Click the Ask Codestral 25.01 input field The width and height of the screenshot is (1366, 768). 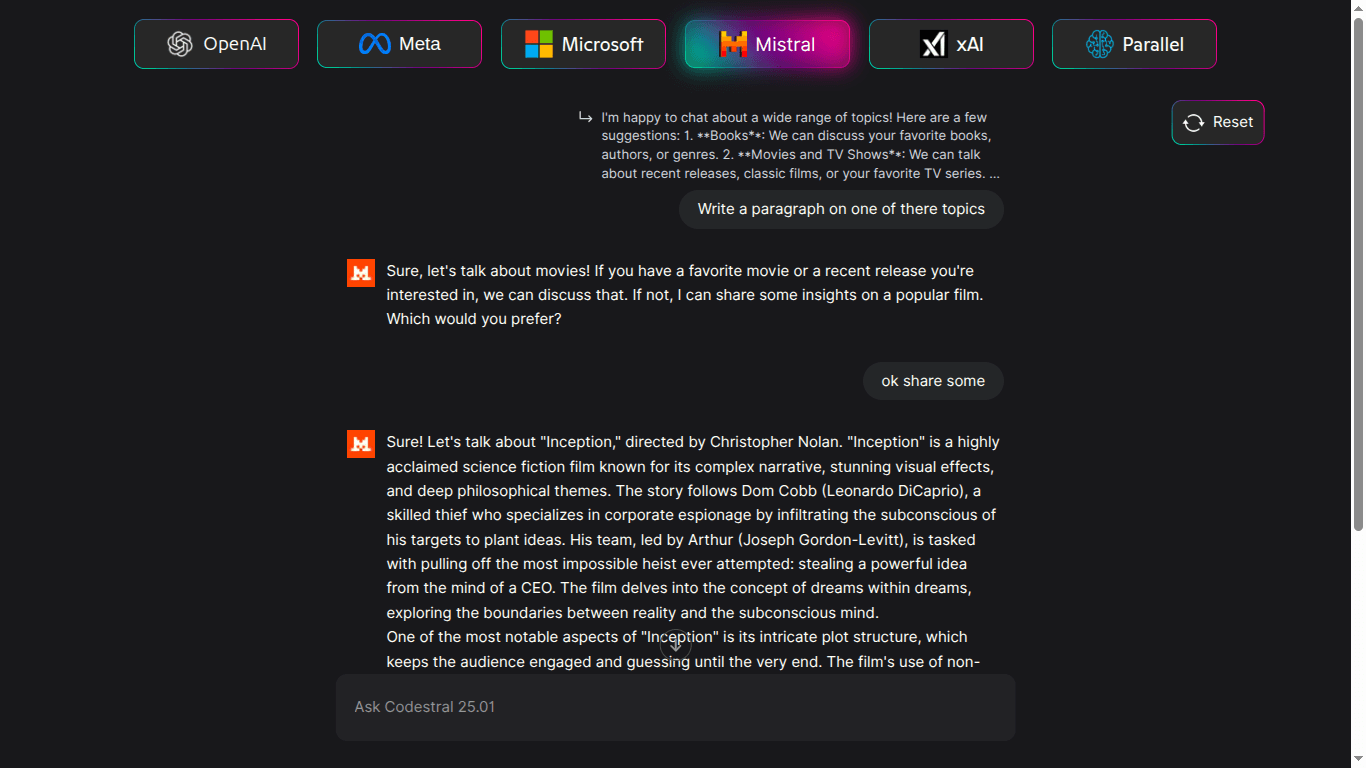point(675,706)
